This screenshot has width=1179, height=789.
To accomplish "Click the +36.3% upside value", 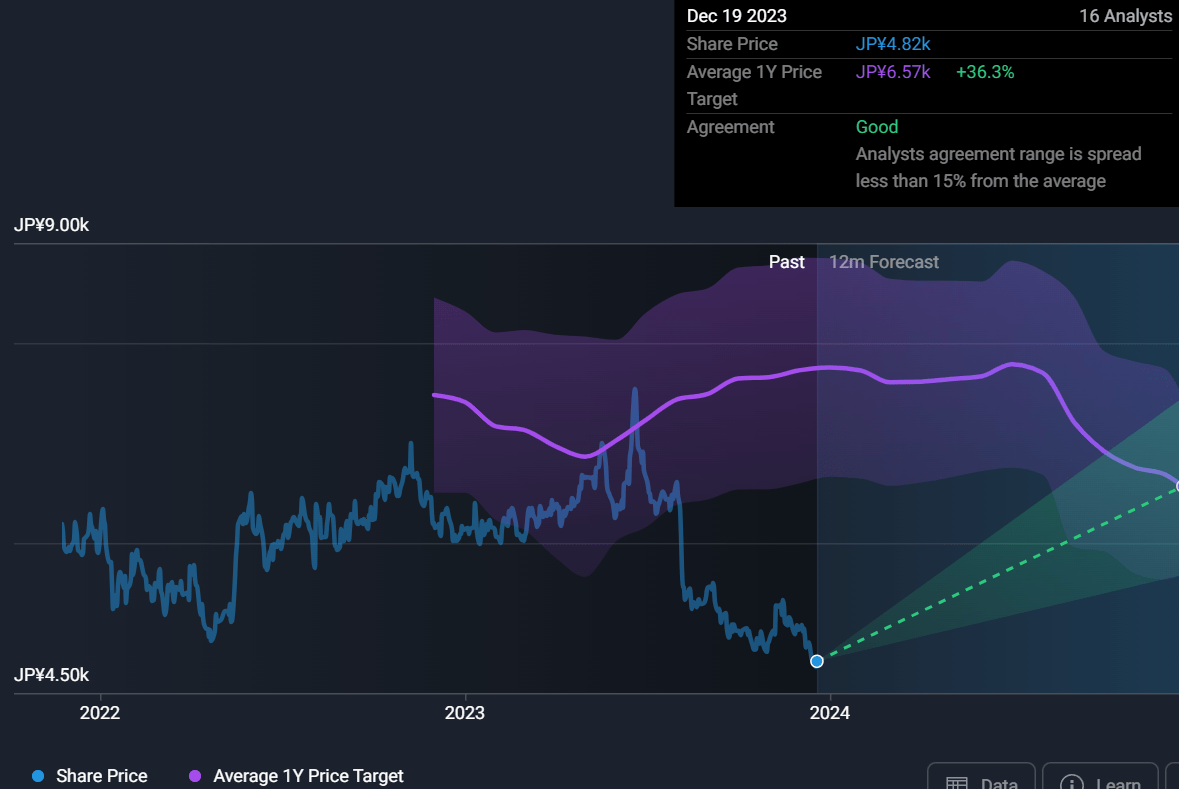I will click(x=985, y=71).
